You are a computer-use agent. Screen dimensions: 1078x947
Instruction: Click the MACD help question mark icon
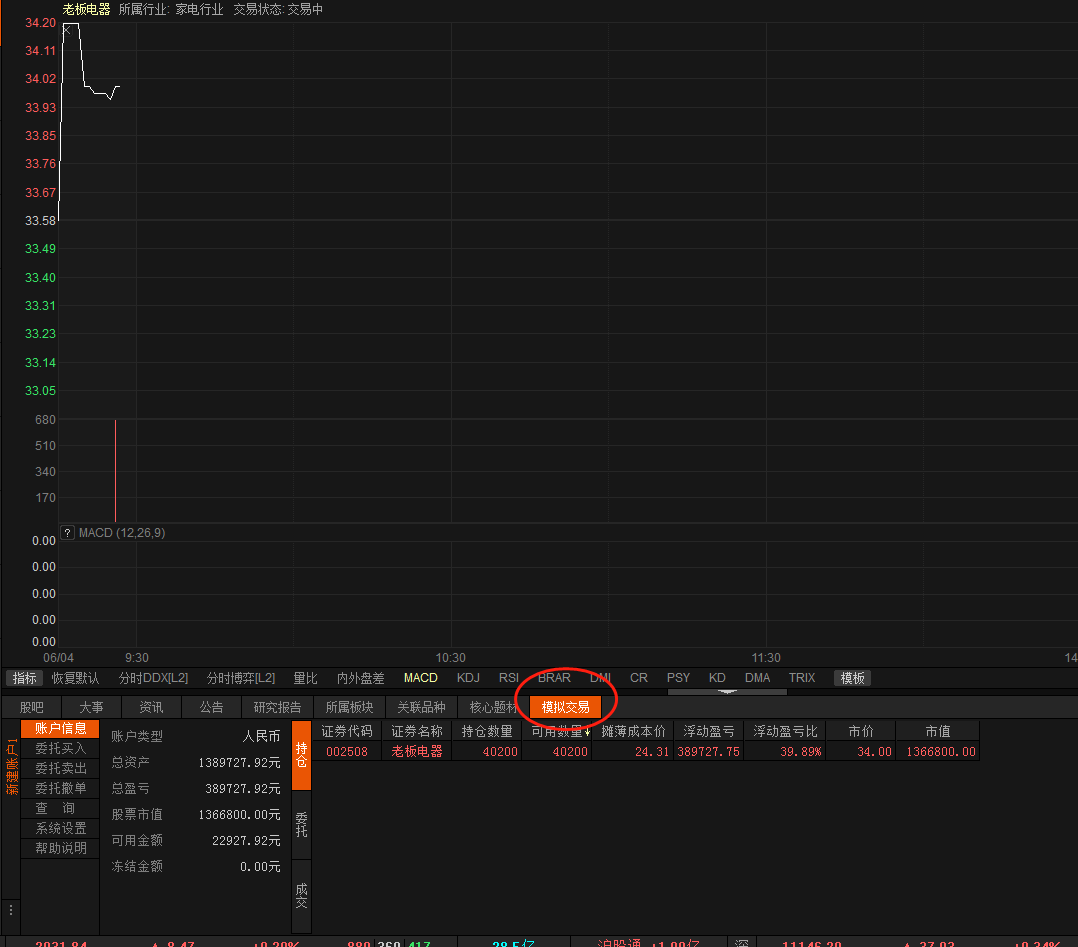click(68, 533)
